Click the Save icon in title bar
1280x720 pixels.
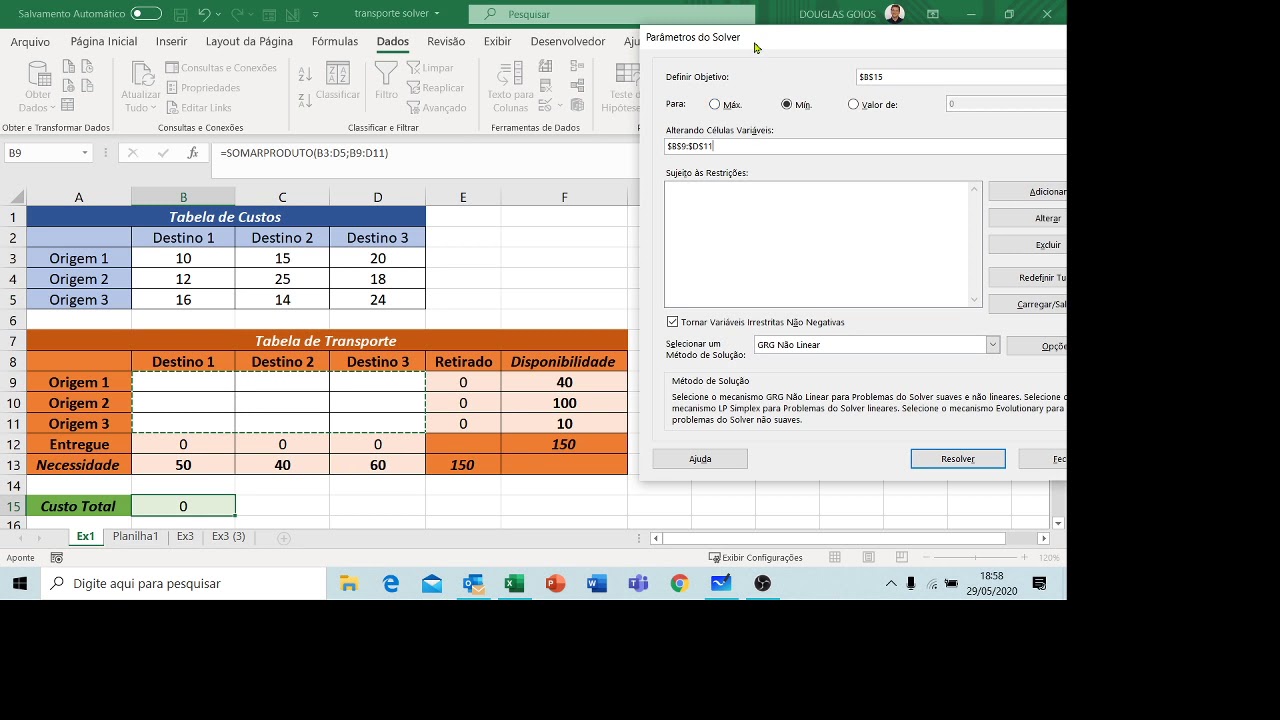pos(181,14)
